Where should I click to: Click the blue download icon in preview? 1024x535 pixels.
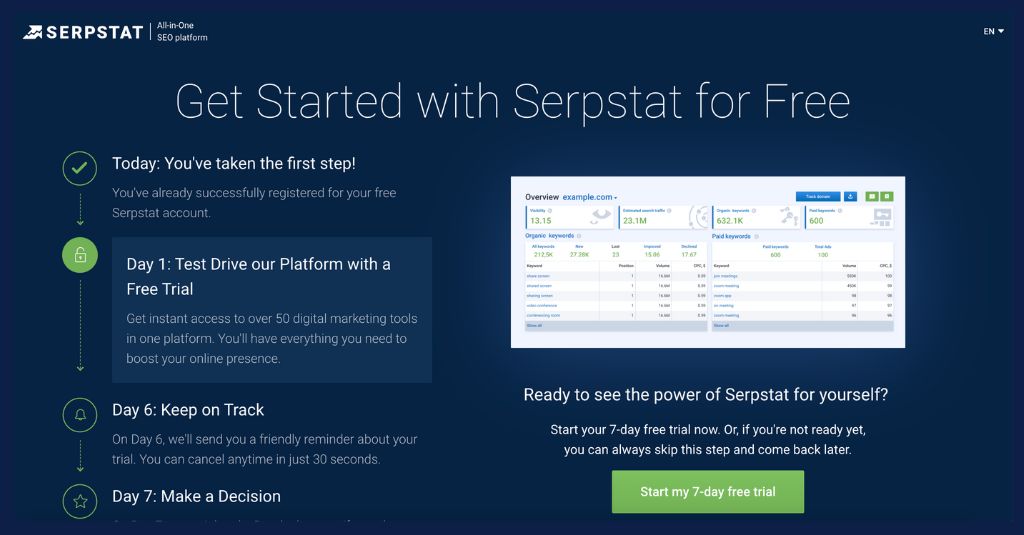click(x=850, y=197)
